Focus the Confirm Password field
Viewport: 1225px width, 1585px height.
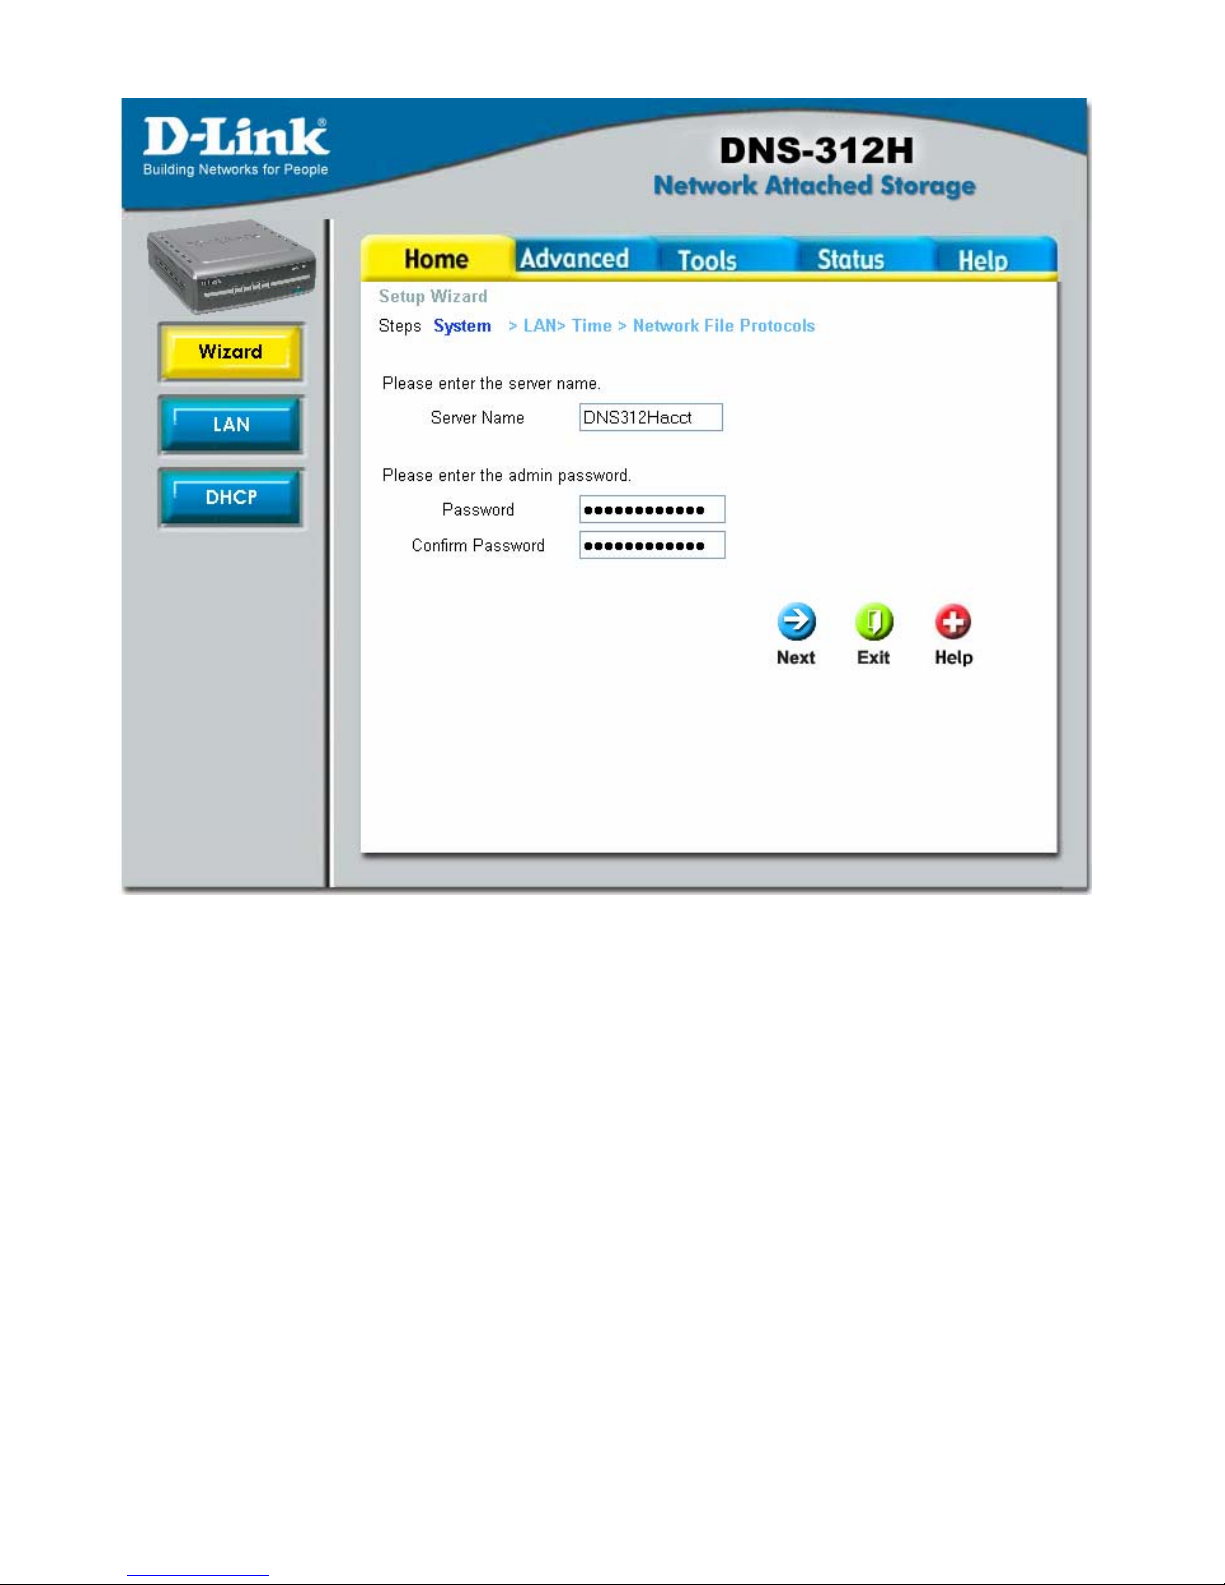pyautogui.click(x=652, y=545)
